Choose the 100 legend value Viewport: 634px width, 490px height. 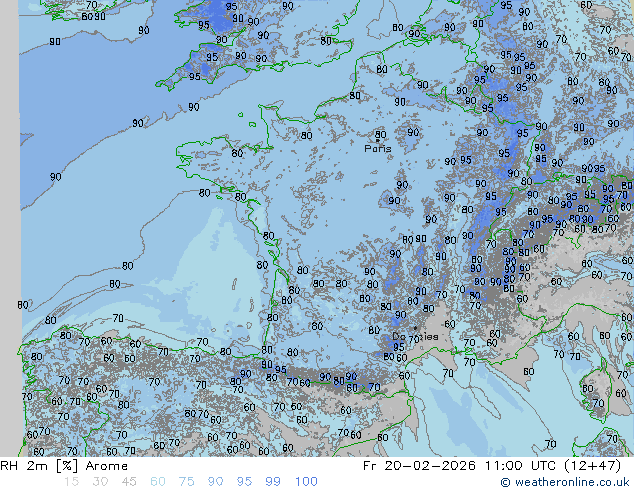point(306,482)
